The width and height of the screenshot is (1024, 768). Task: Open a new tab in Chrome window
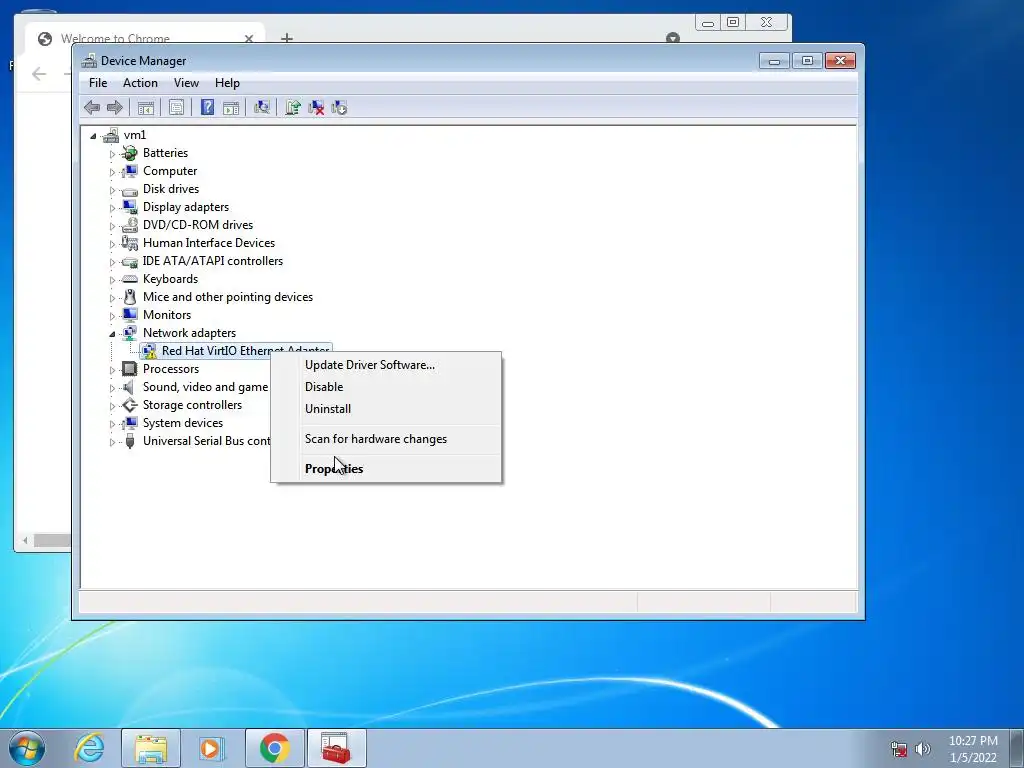pos(287,39)
